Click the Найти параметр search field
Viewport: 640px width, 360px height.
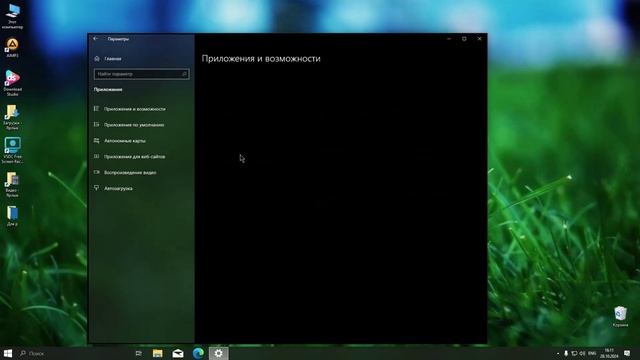[142, 74]
